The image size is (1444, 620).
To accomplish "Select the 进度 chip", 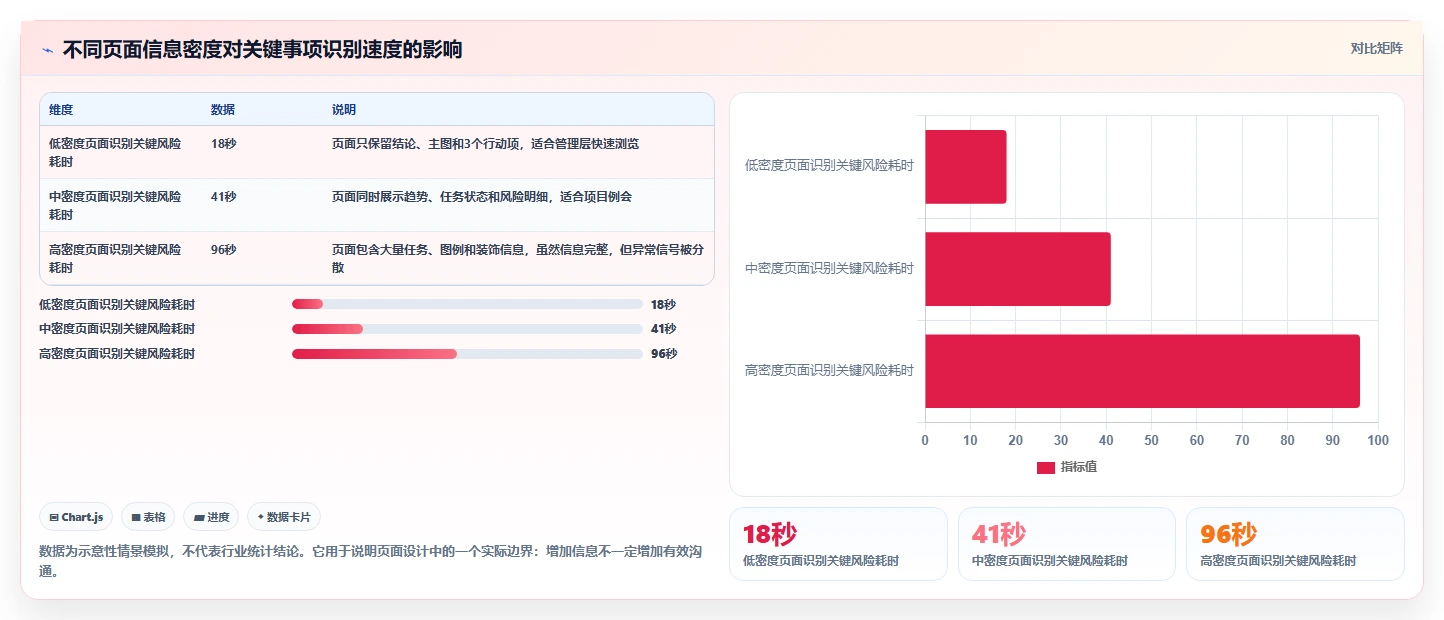I will point(211,517).
